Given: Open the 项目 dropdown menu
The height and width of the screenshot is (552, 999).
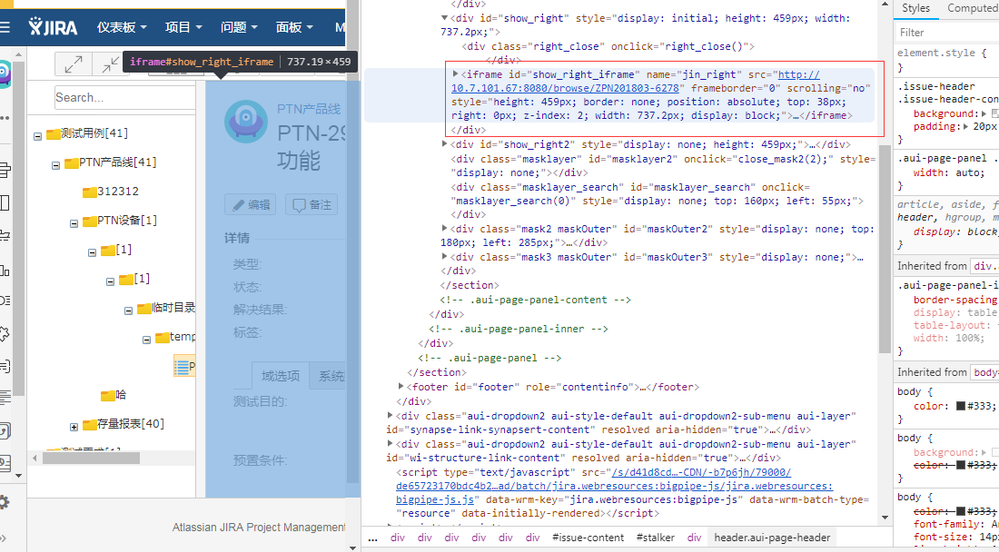Looking at the screenshot, I should coord(183,27).
